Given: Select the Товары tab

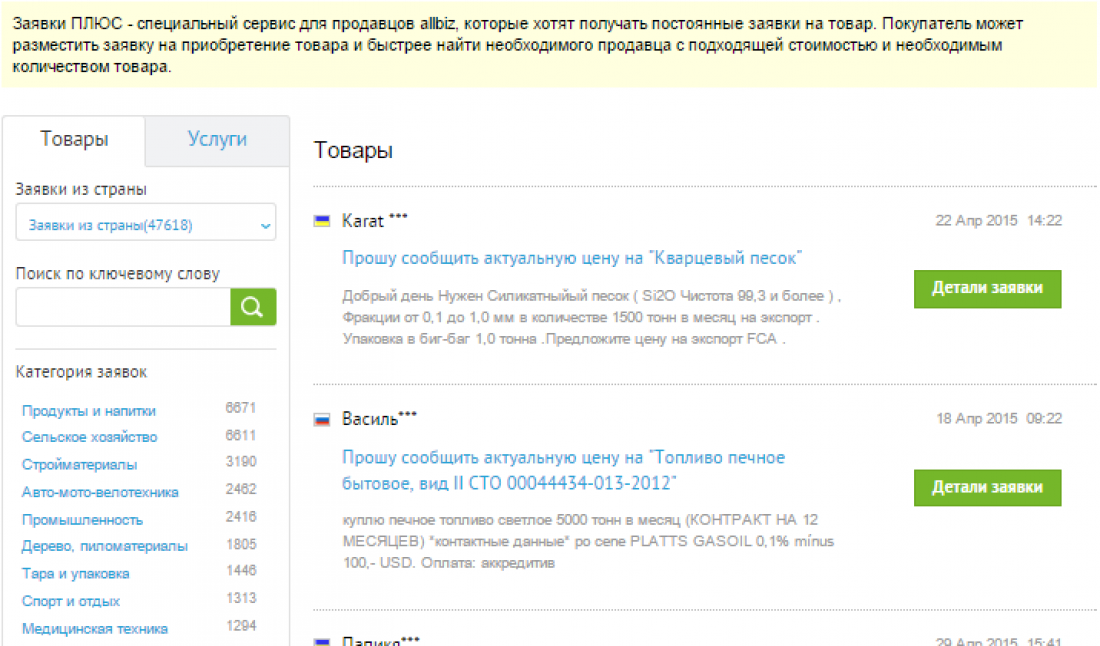Looking at the screenshot, I should pyautogui.click(x=74, y=140).
